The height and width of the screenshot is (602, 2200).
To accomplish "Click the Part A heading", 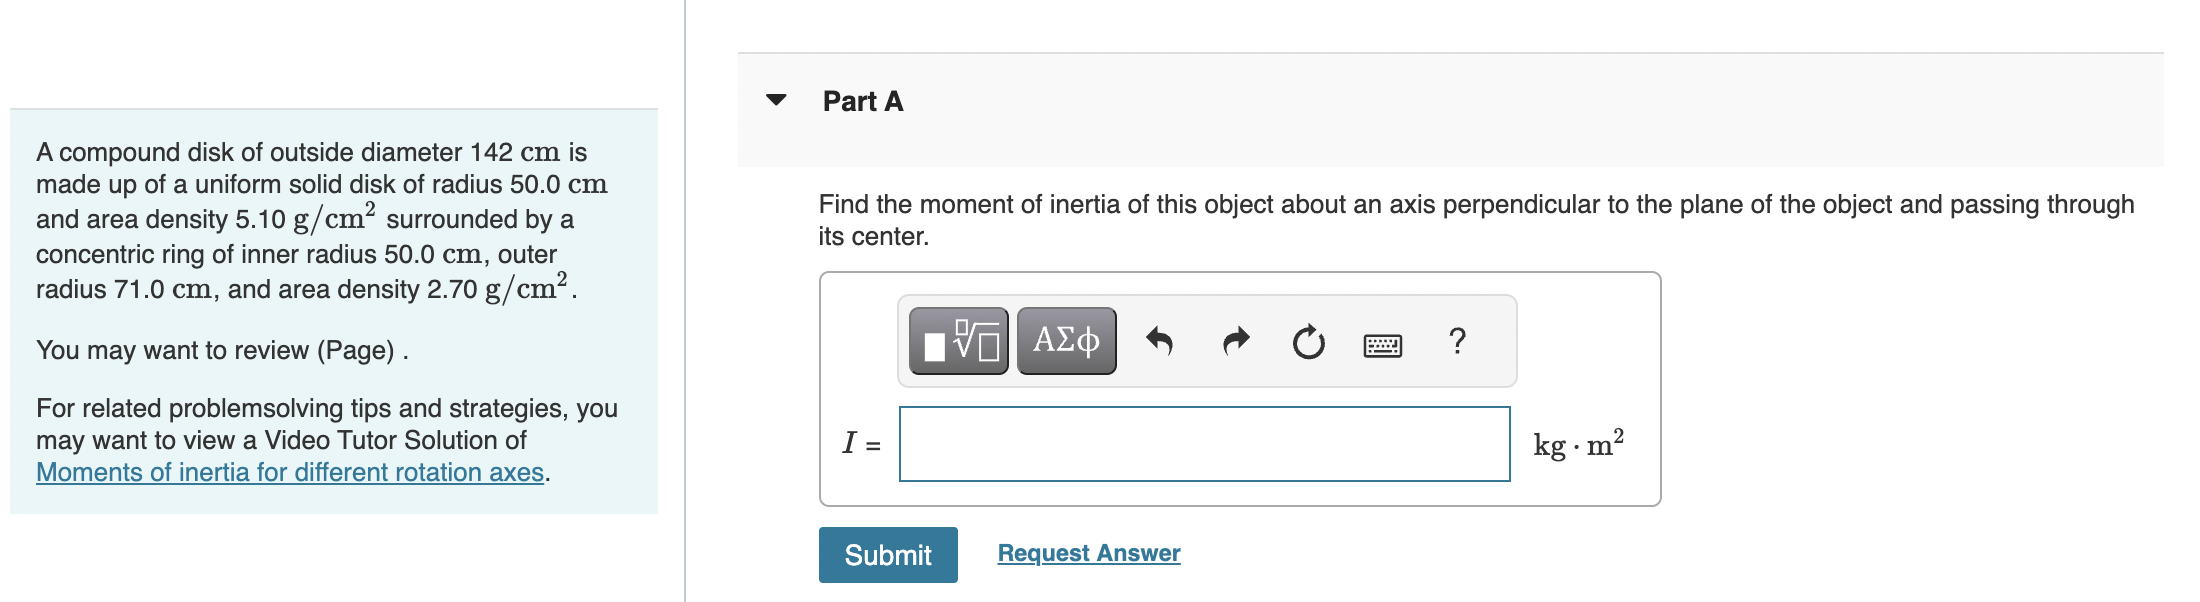I will [x=862, y=101].
